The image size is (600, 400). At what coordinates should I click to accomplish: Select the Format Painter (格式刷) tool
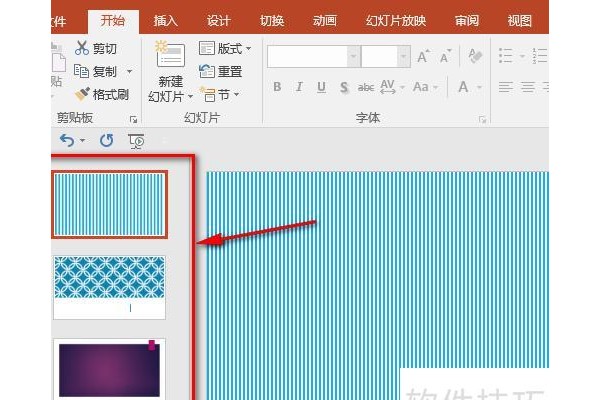[102, 94]
